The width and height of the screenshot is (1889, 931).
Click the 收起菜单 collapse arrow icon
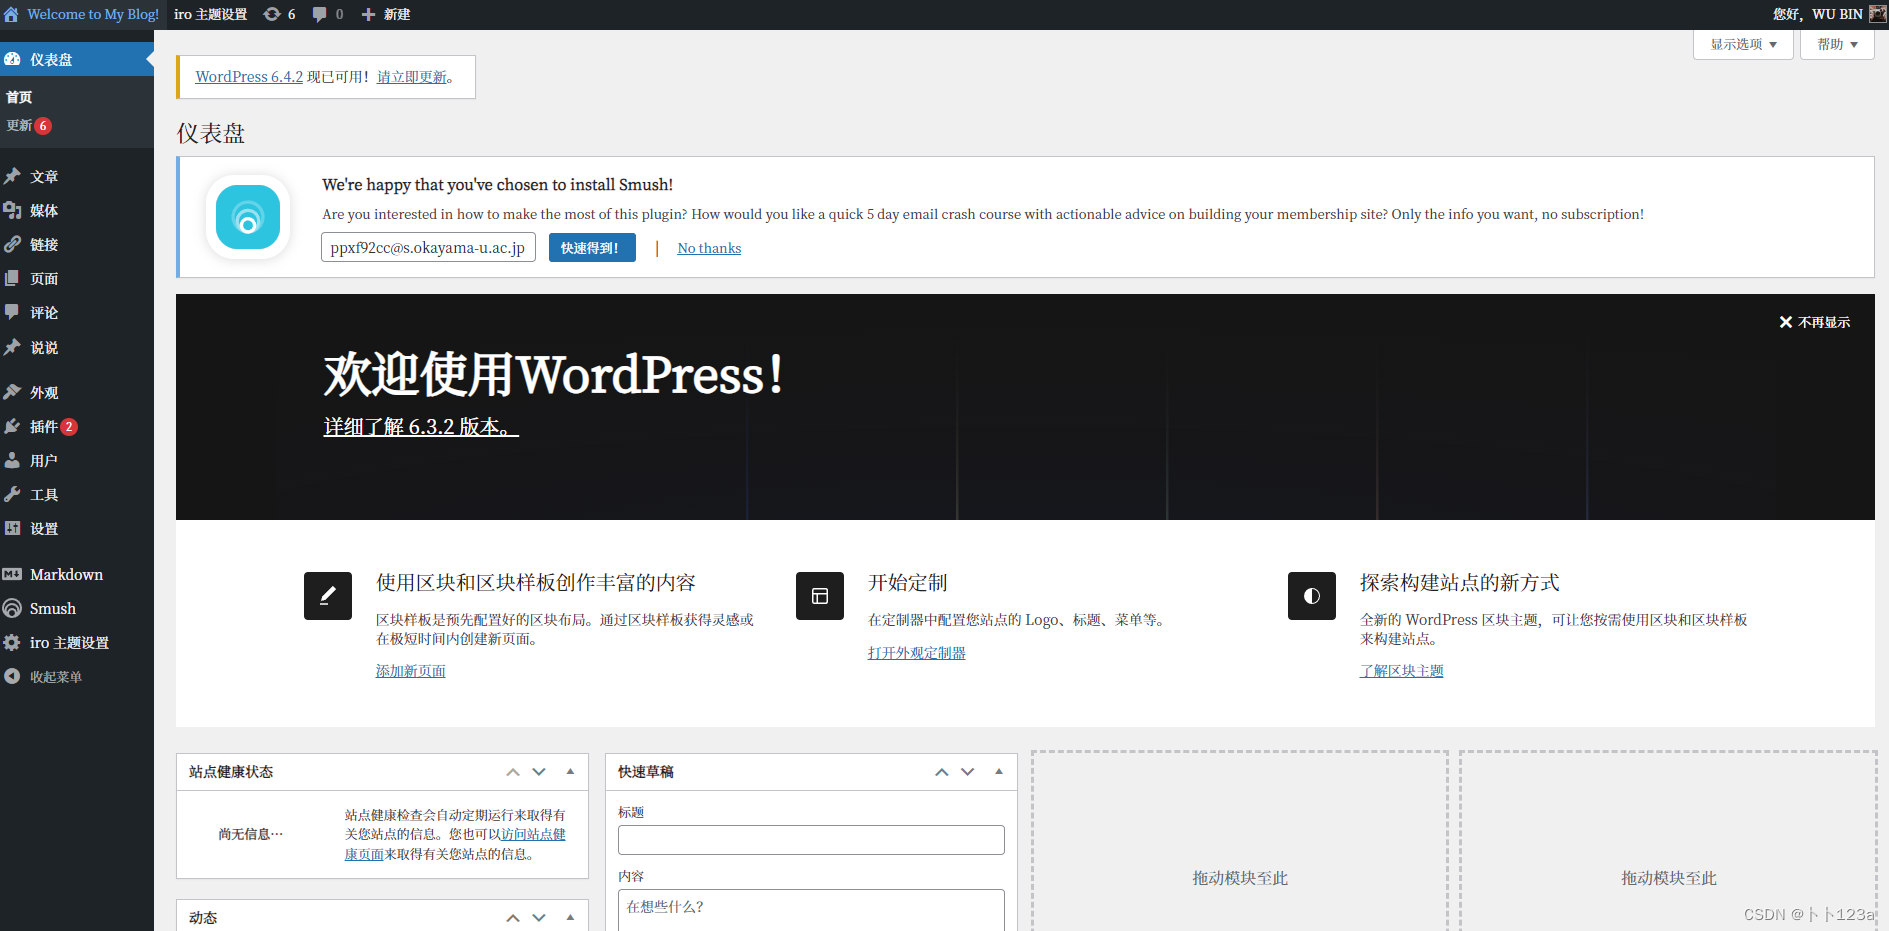[12, 676]
